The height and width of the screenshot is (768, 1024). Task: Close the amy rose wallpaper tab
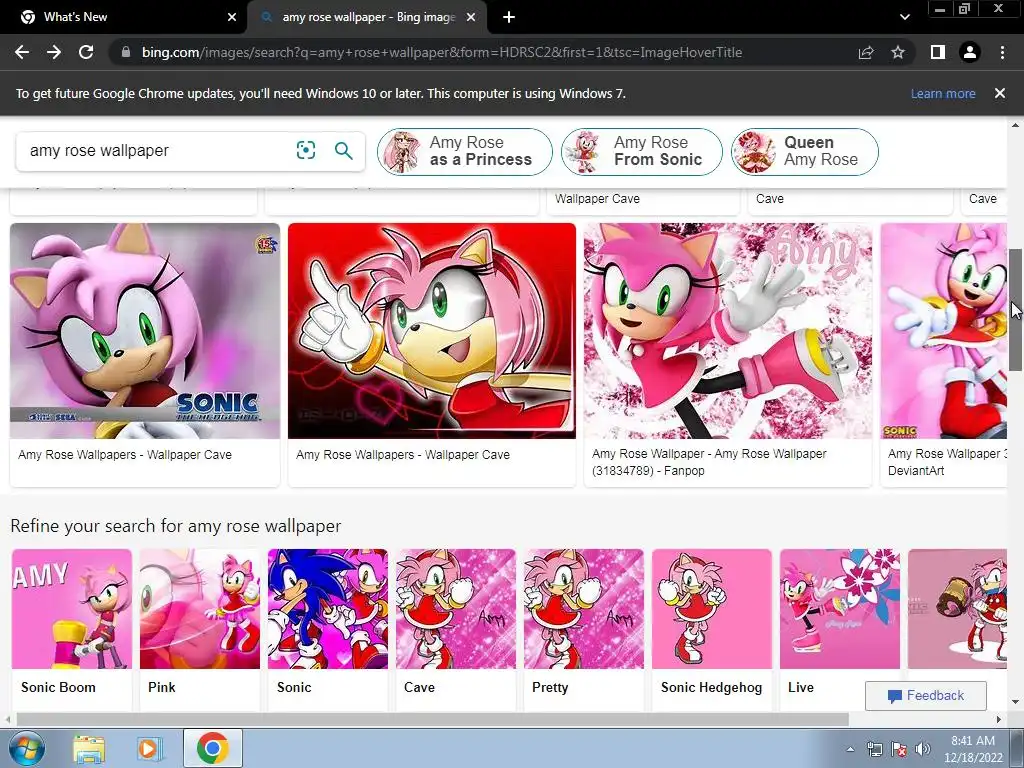(x=471, y=17)
